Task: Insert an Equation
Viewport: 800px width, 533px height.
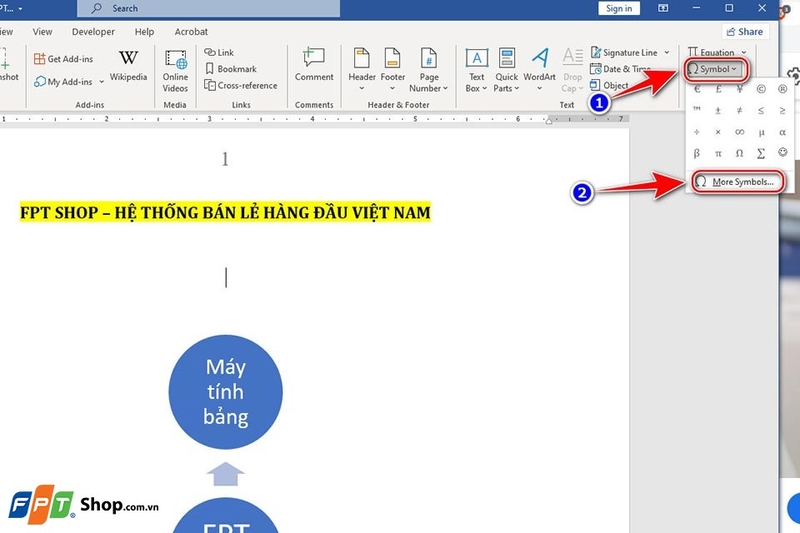Action: [711, 52]
